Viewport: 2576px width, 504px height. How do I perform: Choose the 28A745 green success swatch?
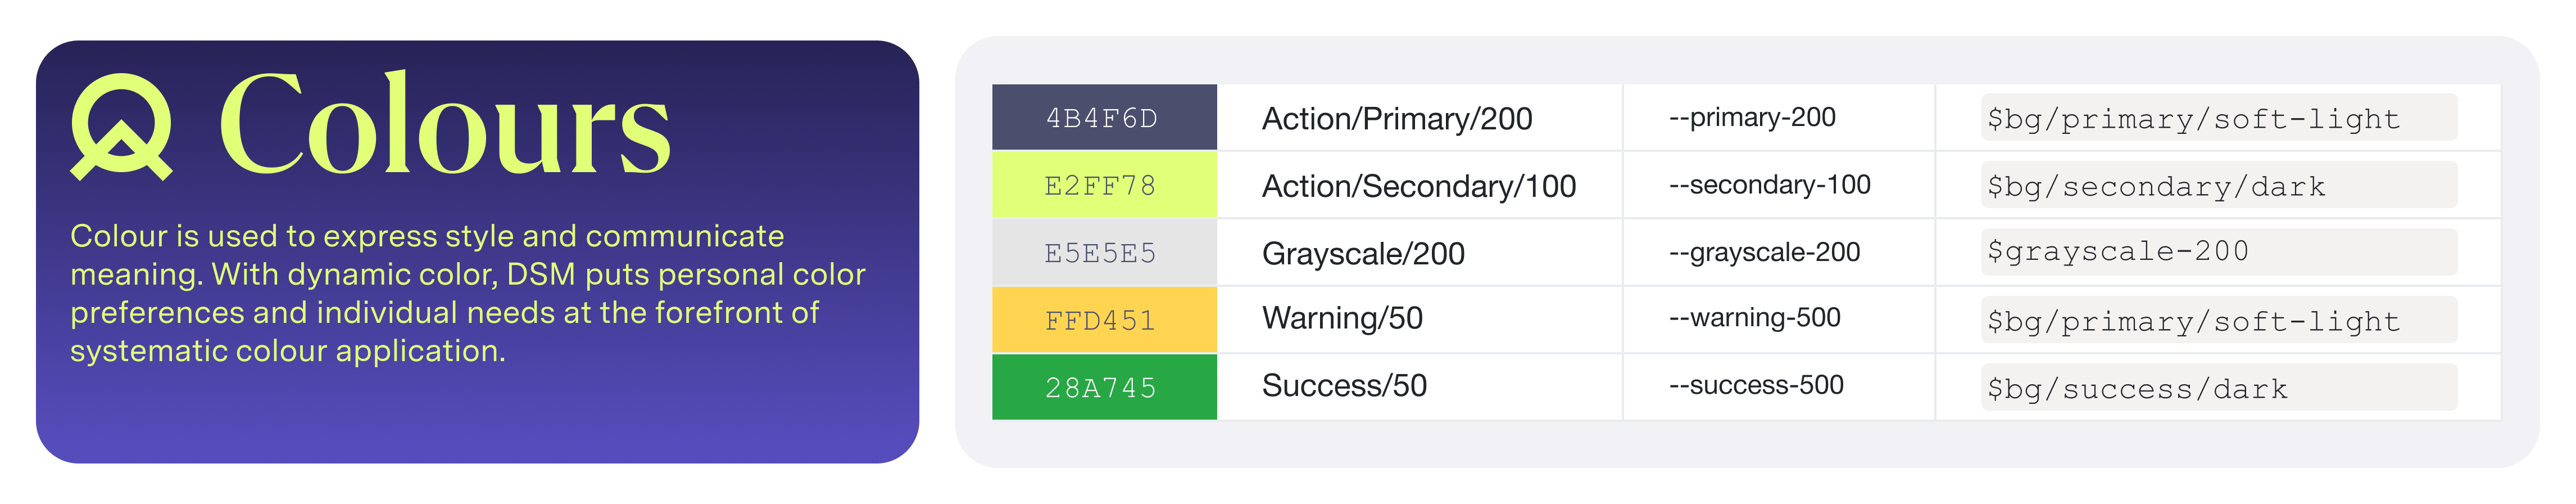(x=1103, y=387)
